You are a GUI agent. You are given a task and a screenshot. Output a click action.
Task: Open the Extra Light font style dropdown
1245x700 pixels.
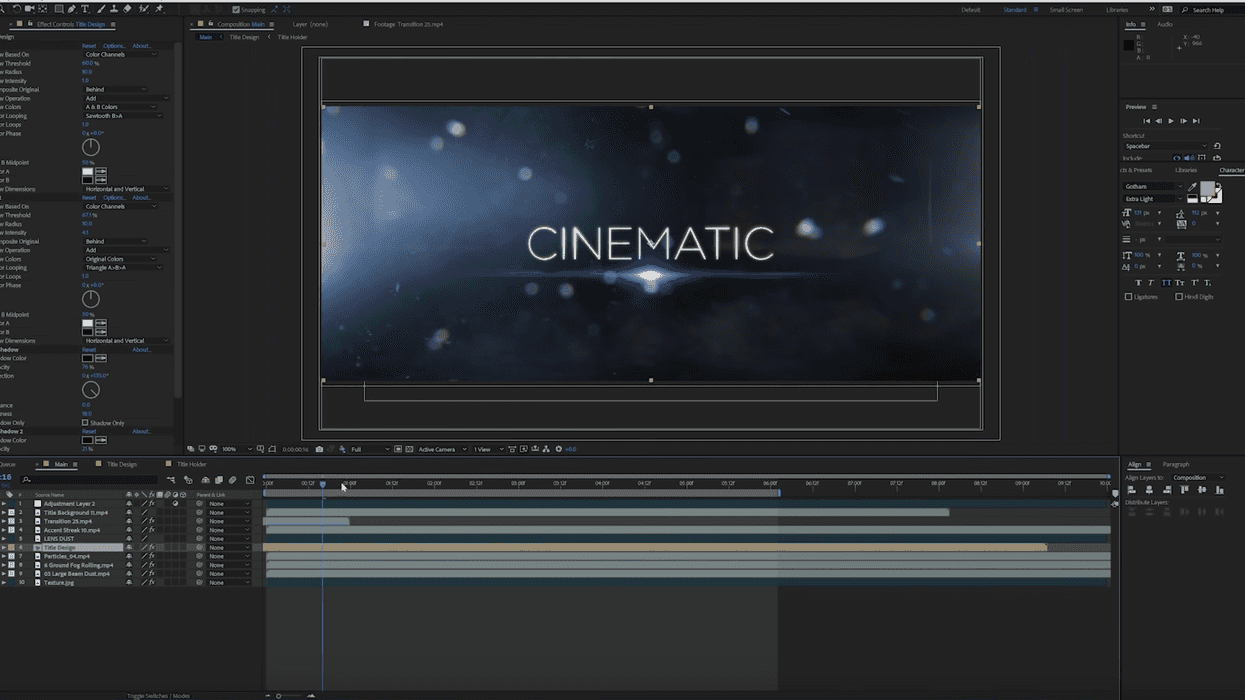pyautogui.click(x=1153, y=199)
